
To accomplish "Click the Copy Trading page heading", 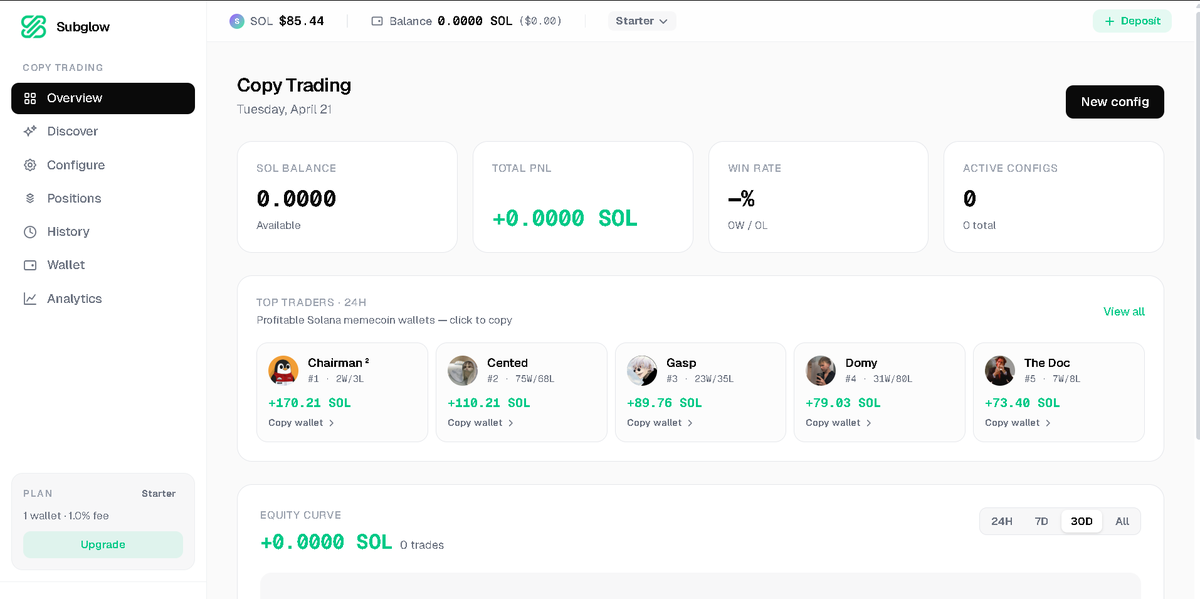I will click(x=294, y=85).
